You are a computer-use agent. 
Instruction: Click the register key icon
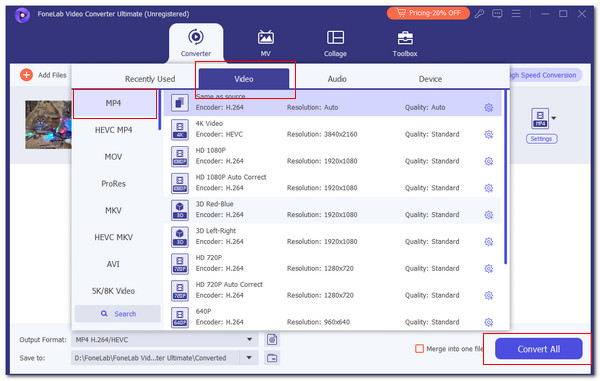(x=479, y=14)
